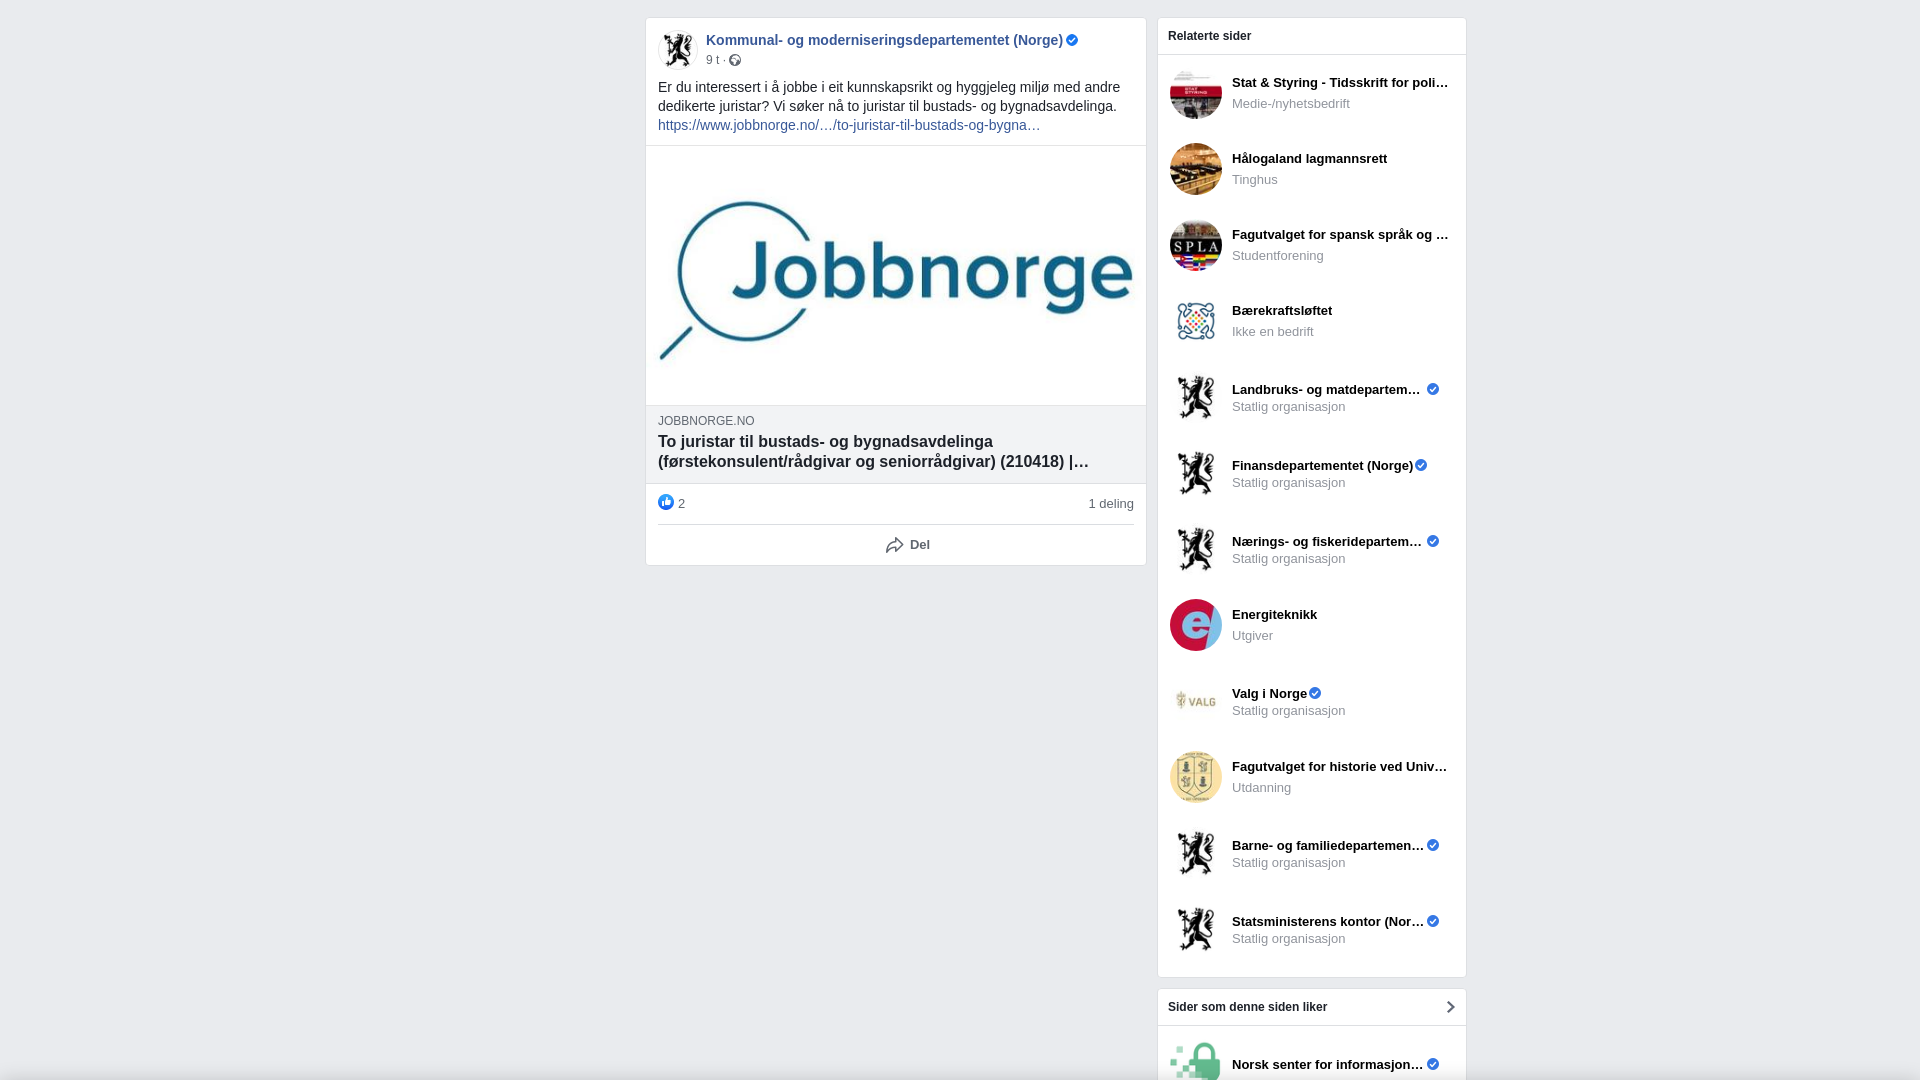Open the Bærekraftsløftet page logo
1920x1080 pixels.
(1195, 321)
